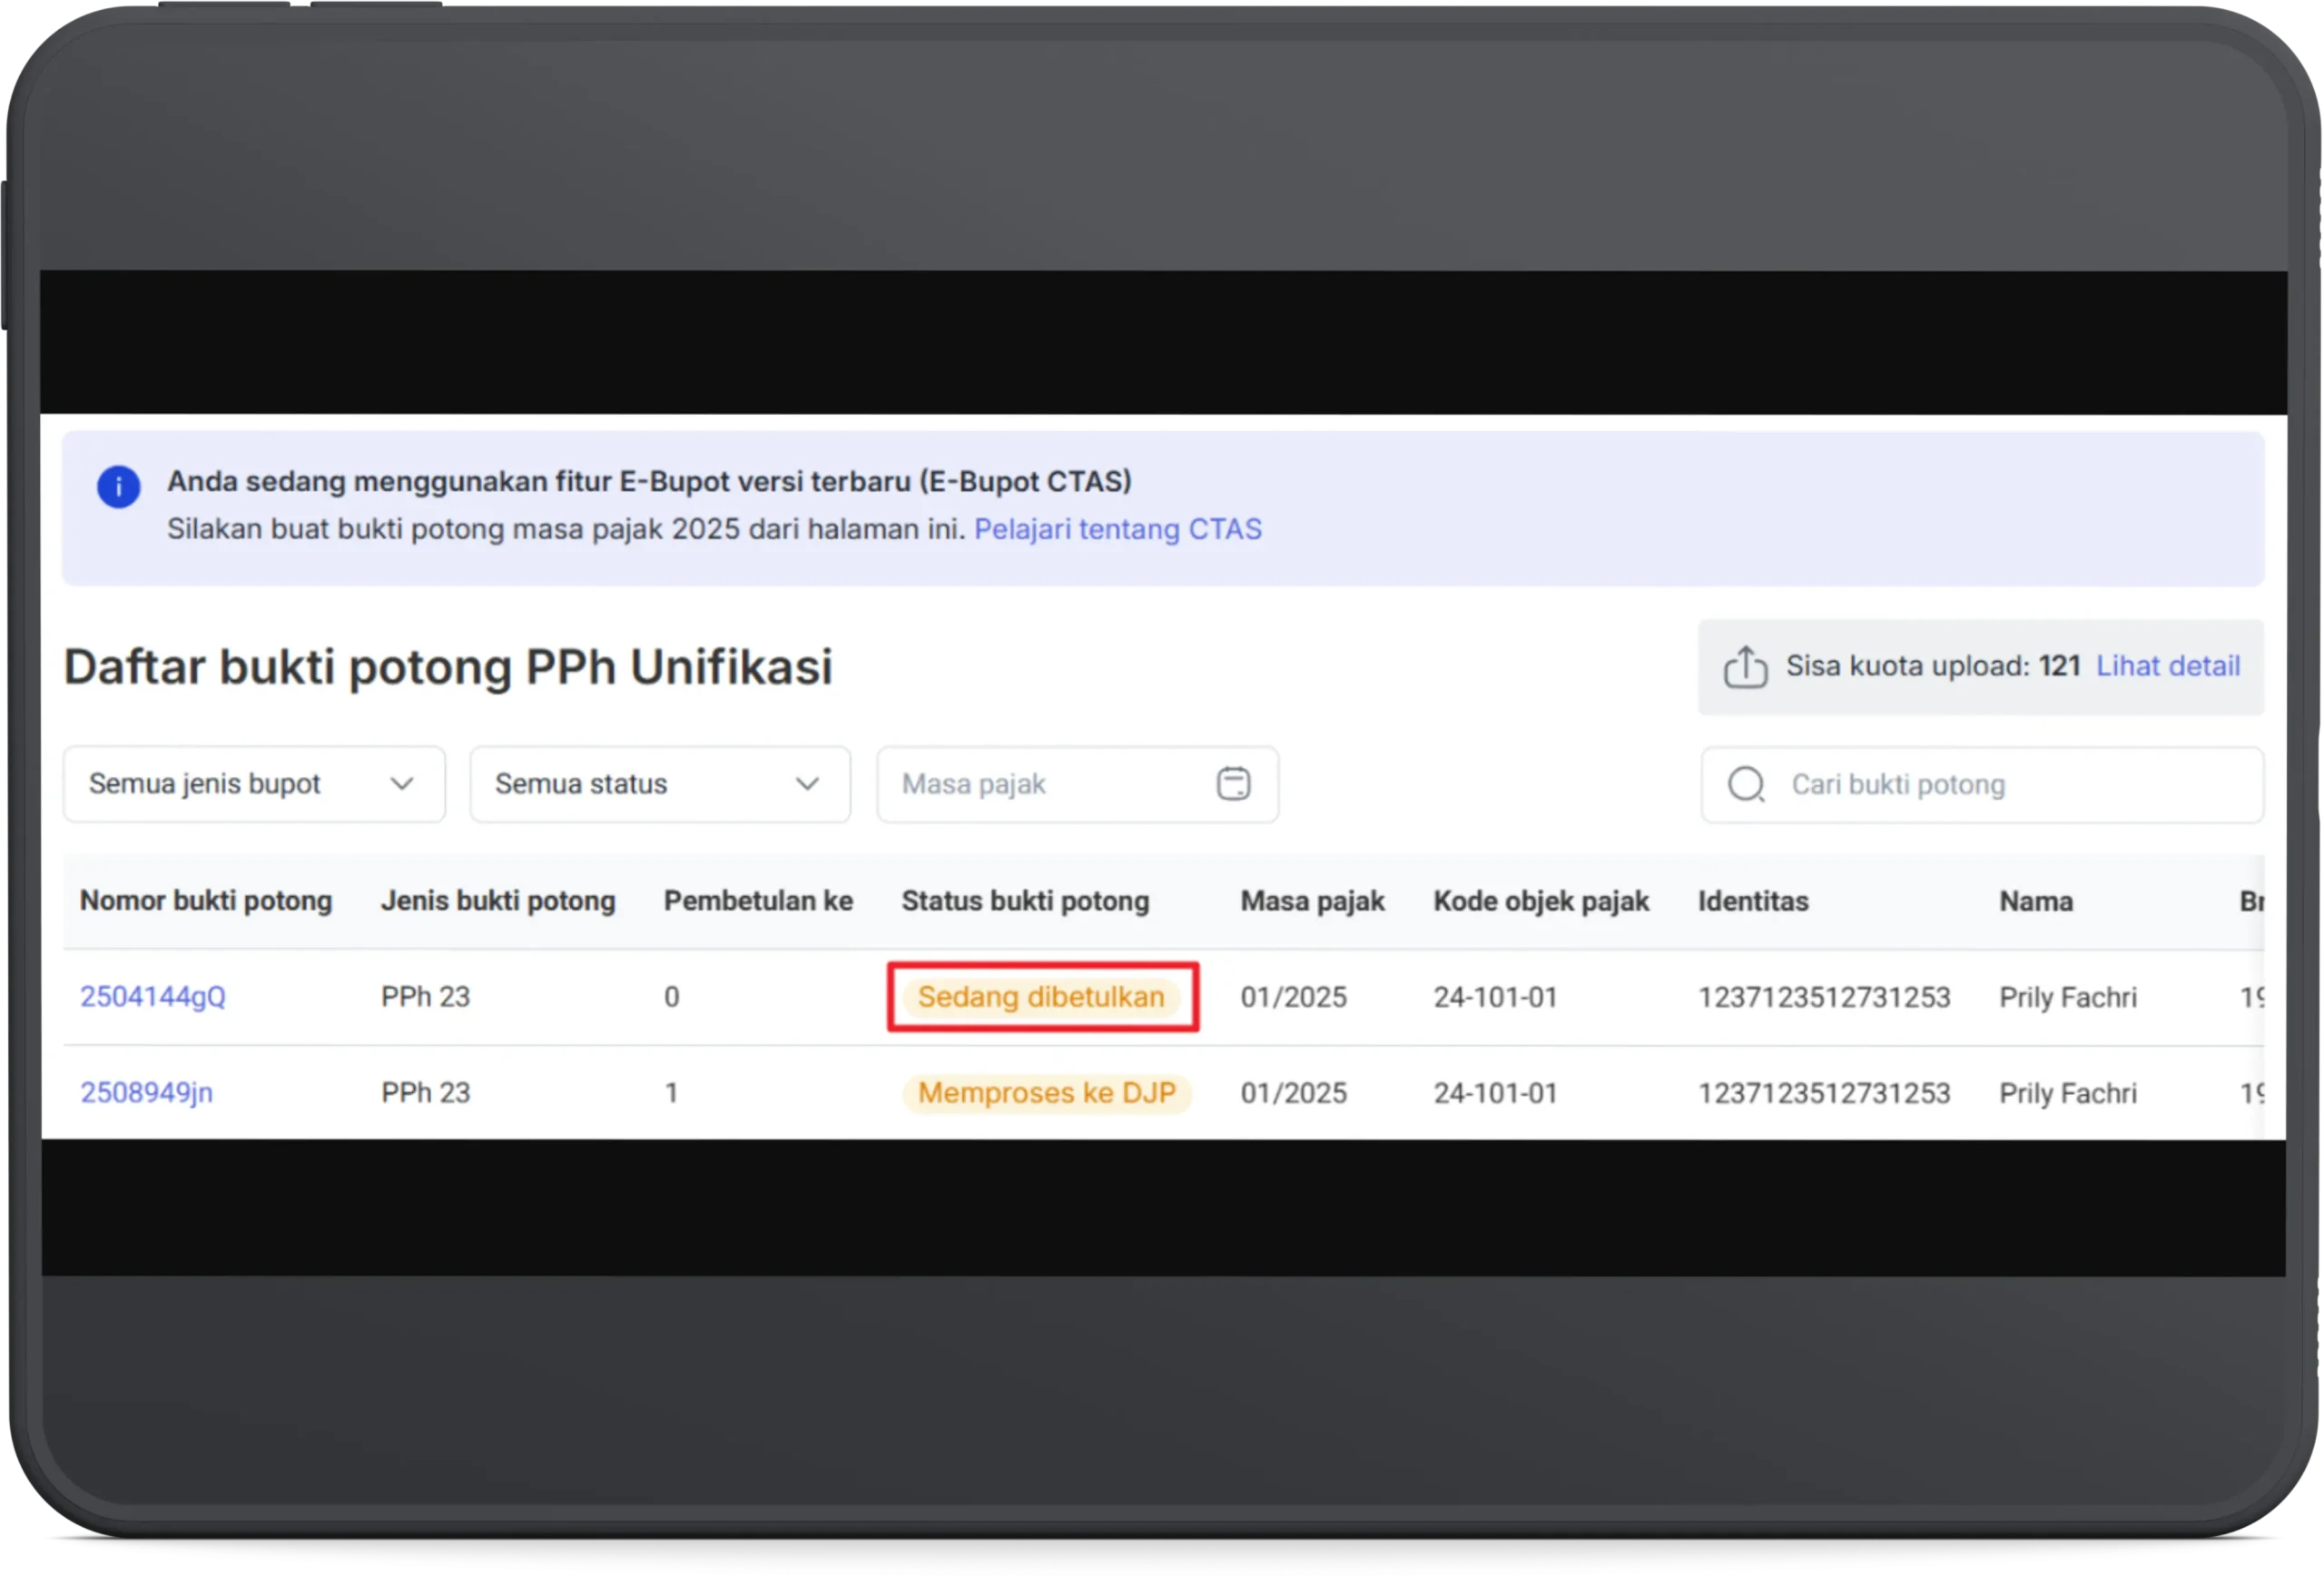
Task: Click the calendar icon in Masa pajak
Action: click(x=1233, y=784)
